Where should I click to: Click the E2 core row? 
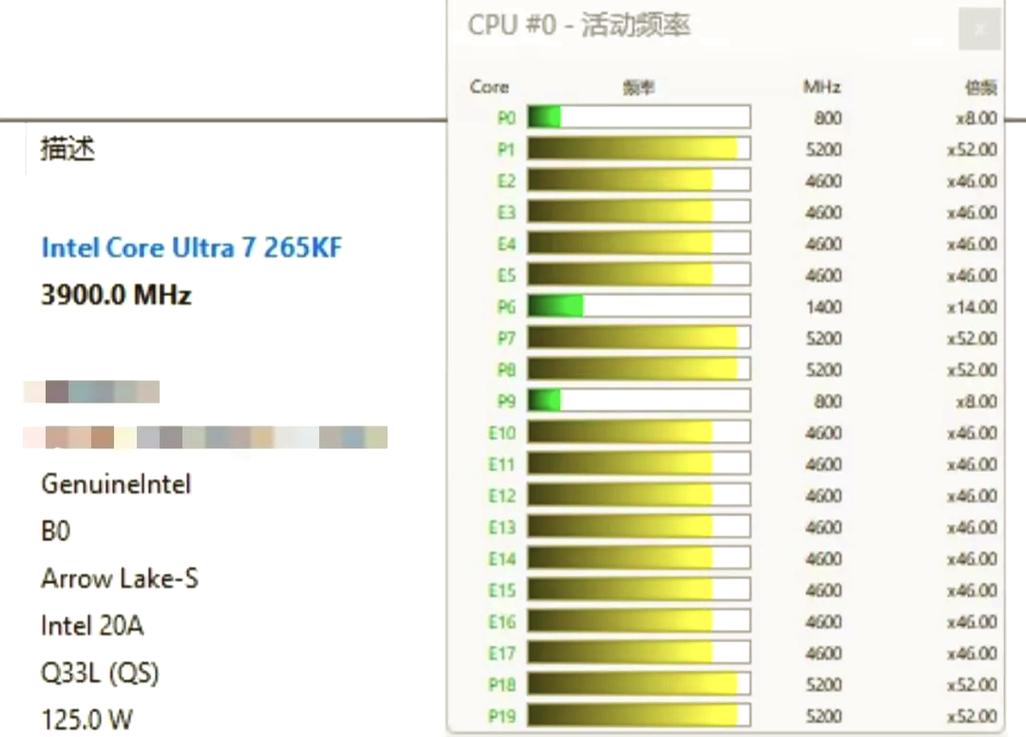coord(637,180)
